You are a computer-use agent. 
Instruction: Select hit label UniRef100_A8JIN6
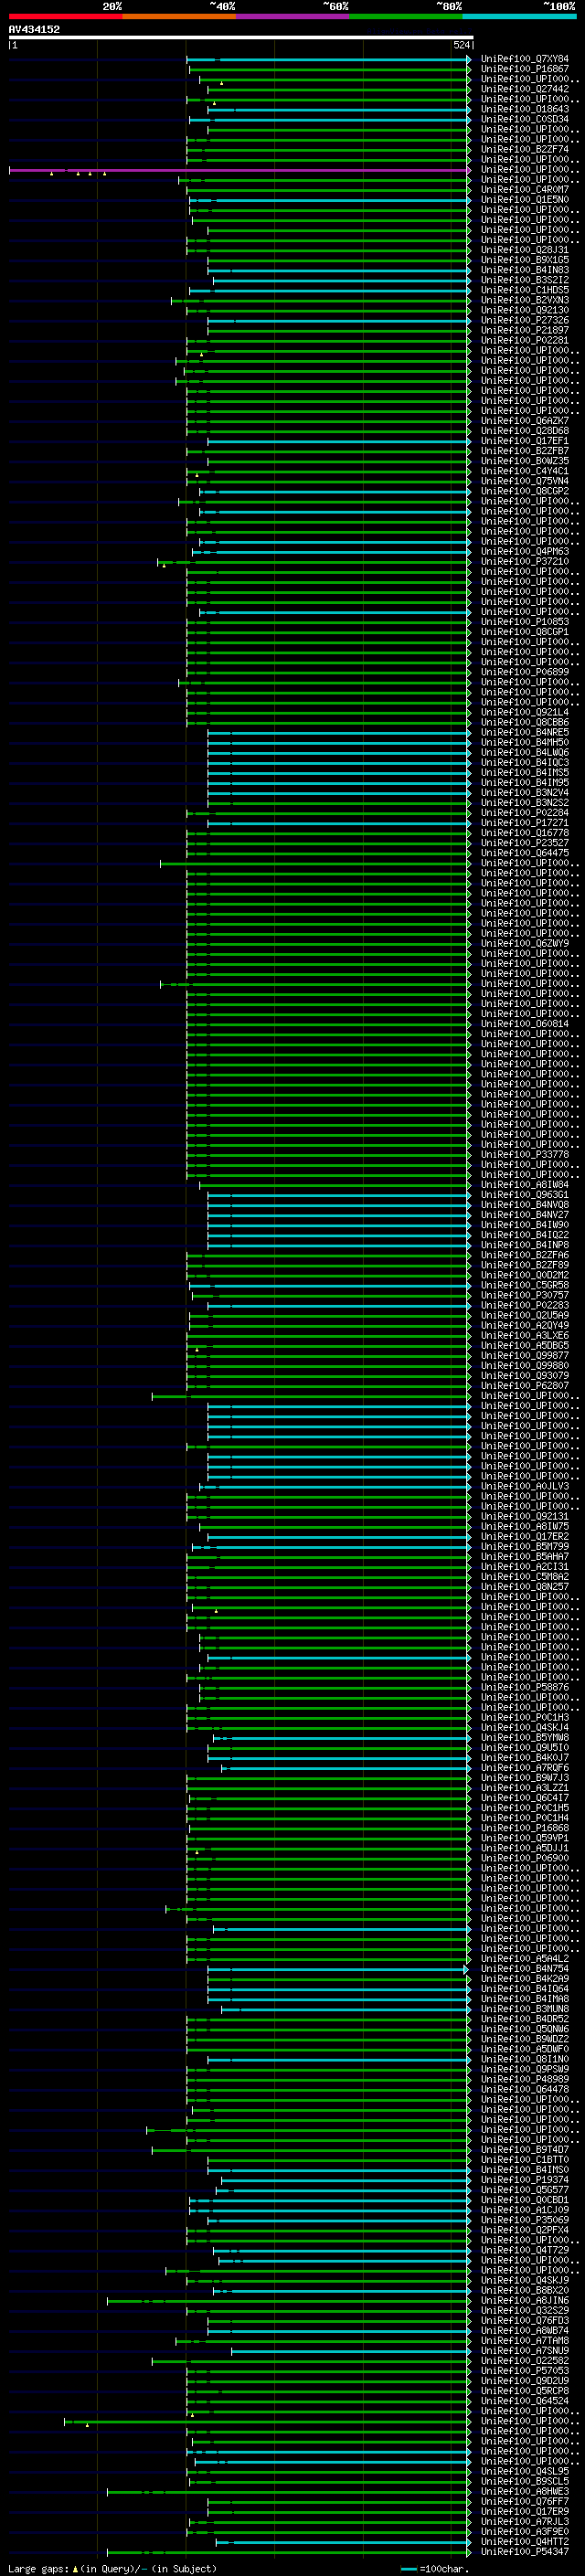coord(525,2301)
